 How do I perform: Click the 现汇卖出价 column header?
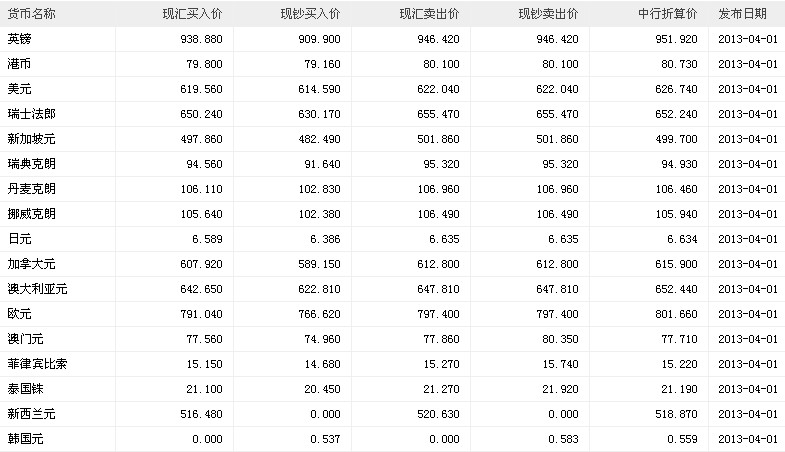tap(430, 14)
